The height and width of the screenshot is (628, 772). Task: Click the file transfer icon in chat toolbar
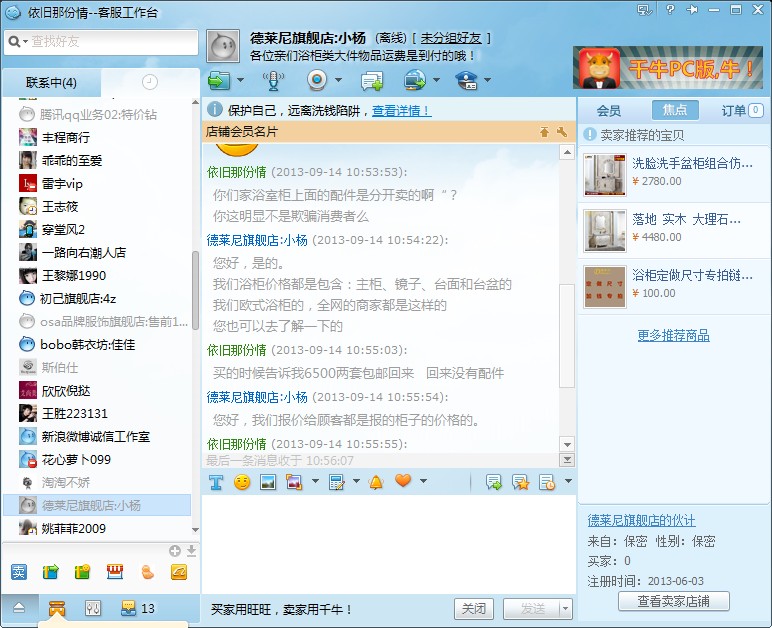[x=219, y=80]
